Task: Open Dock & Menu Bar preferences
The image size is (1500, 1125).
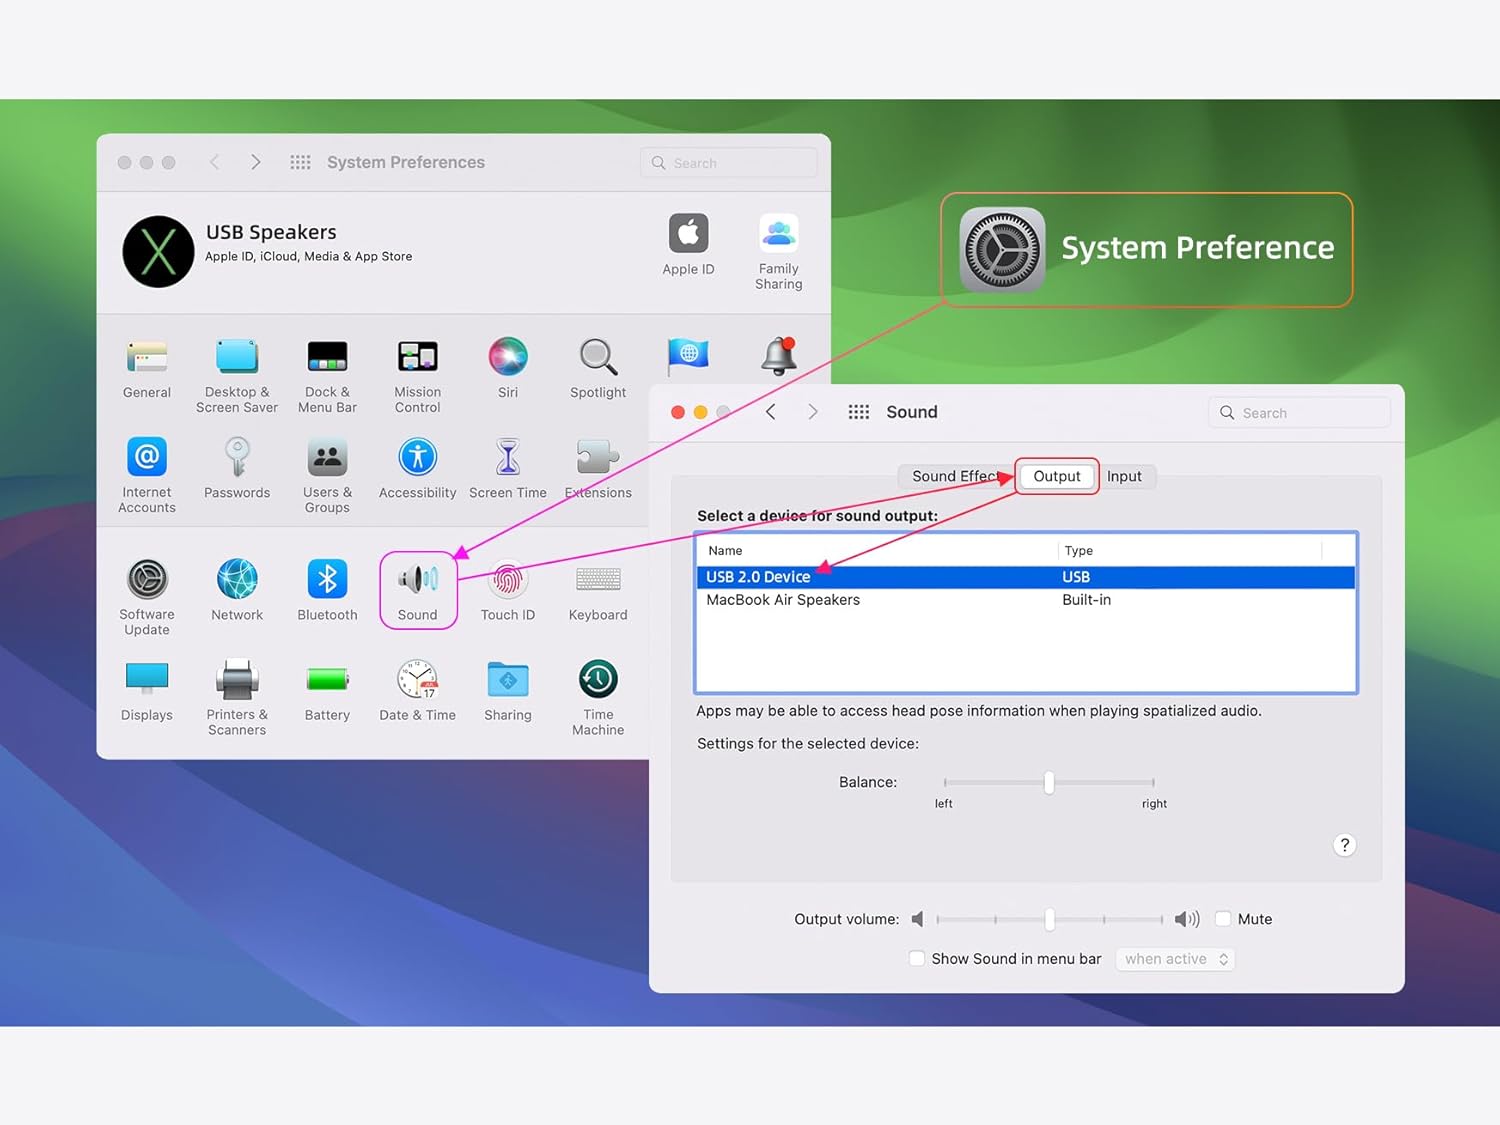Action: 327,375
